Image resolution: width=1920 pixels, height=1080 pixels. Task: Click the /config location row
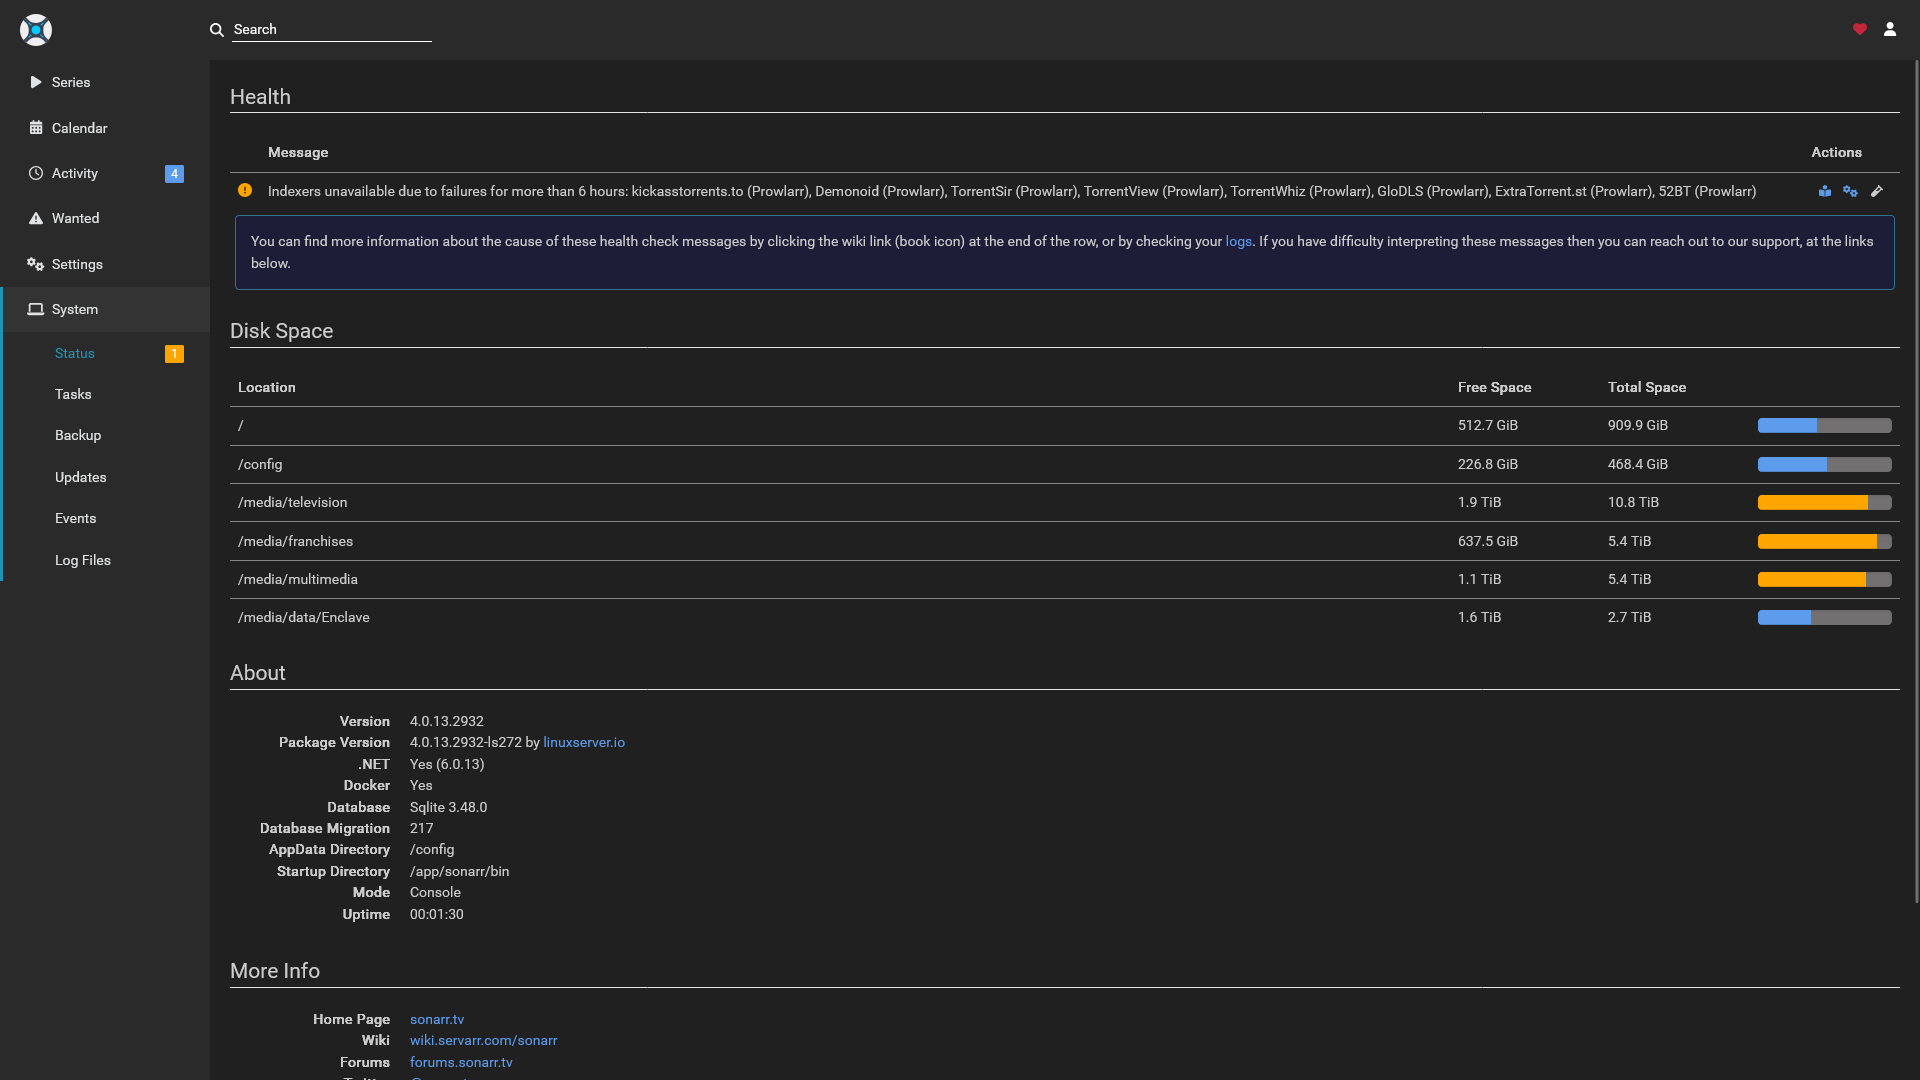click(x=1064, y=464)
